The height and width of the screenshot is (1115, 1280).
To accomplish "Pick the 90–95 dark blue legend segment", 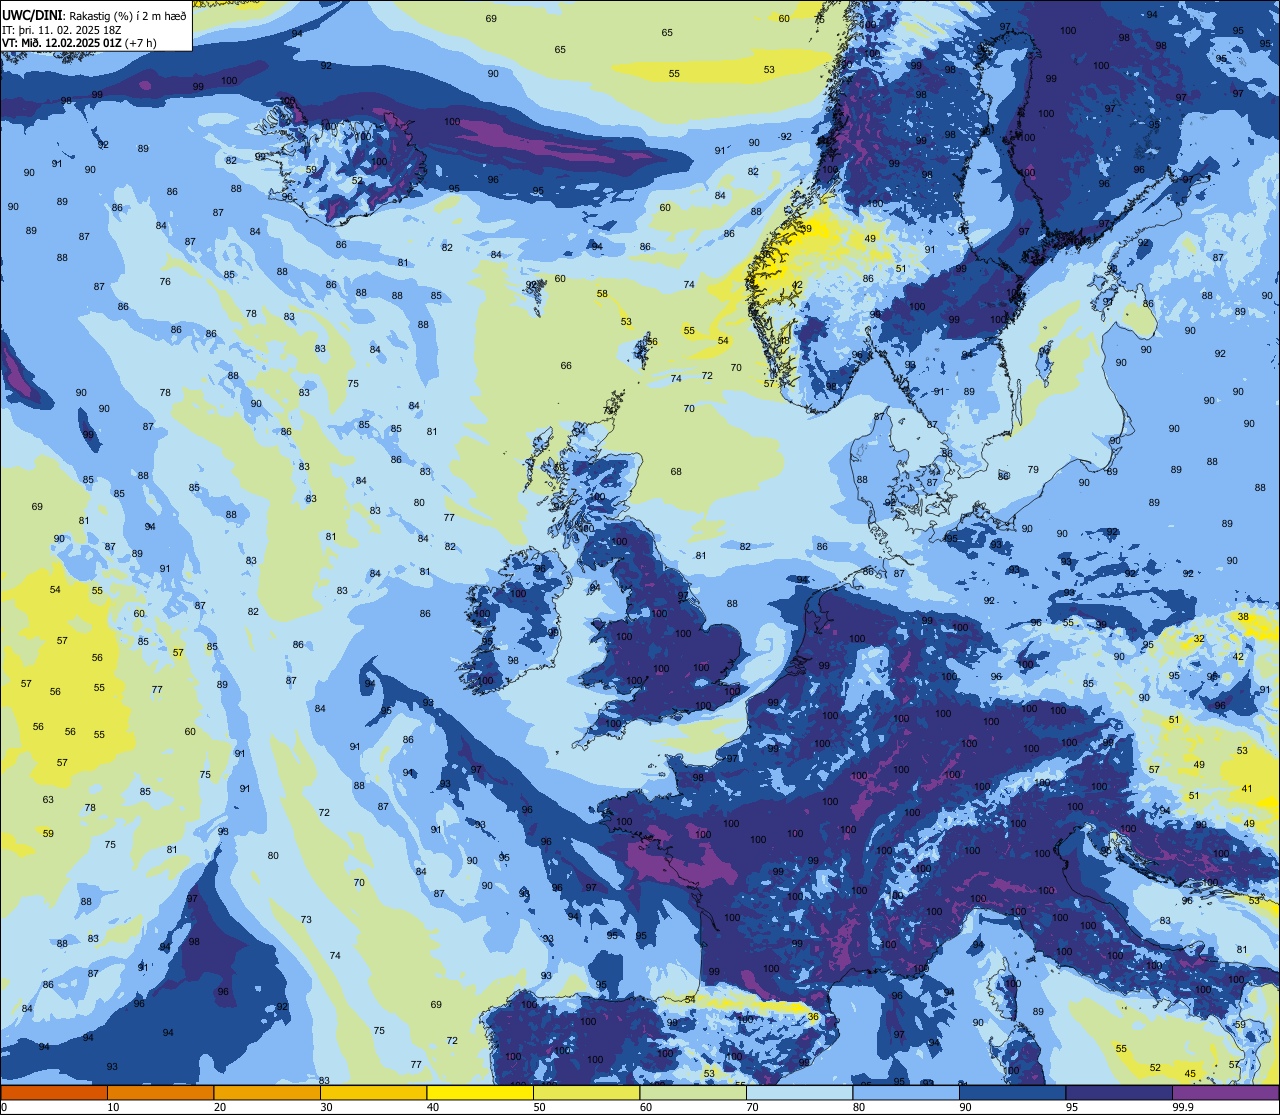I will point(1012,1092).
